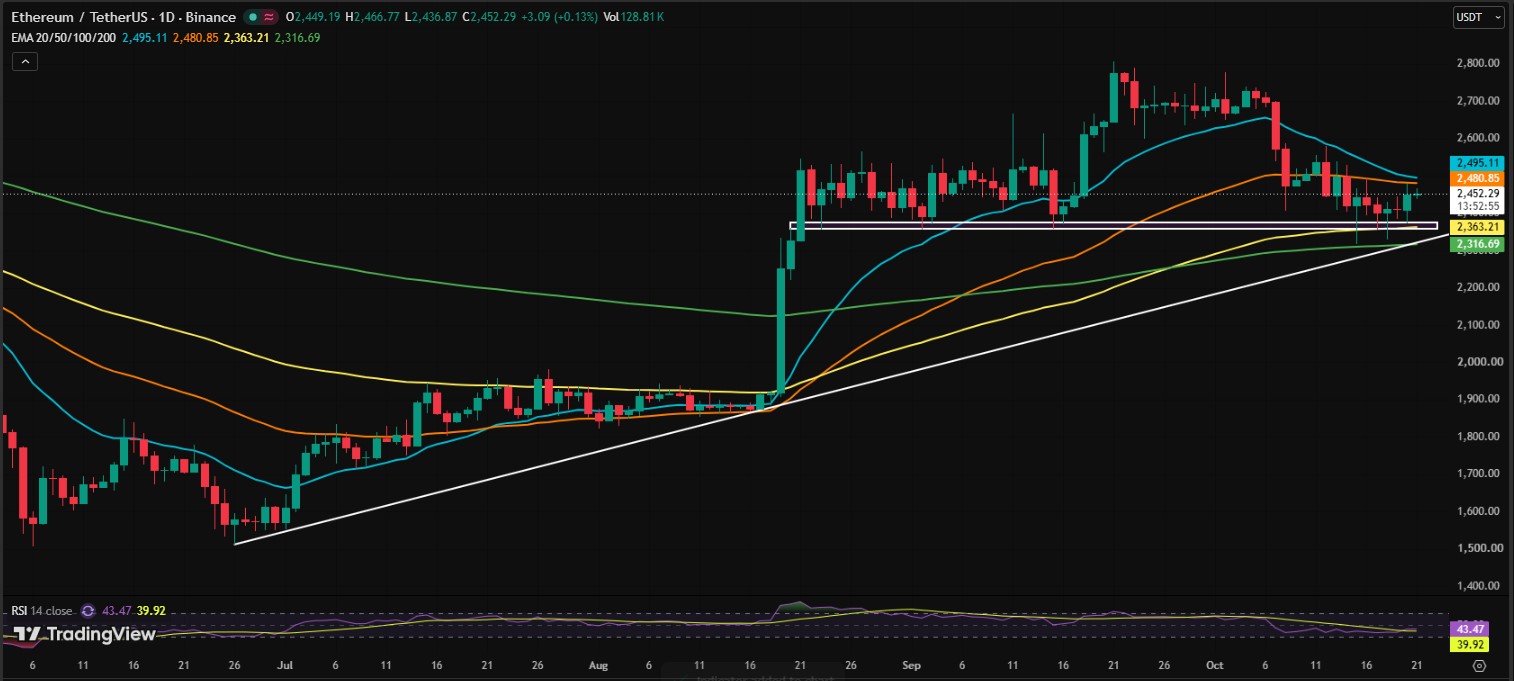
Task: Click the green 2,316.69 EMA price label
Action: [x=1476, y=244]
